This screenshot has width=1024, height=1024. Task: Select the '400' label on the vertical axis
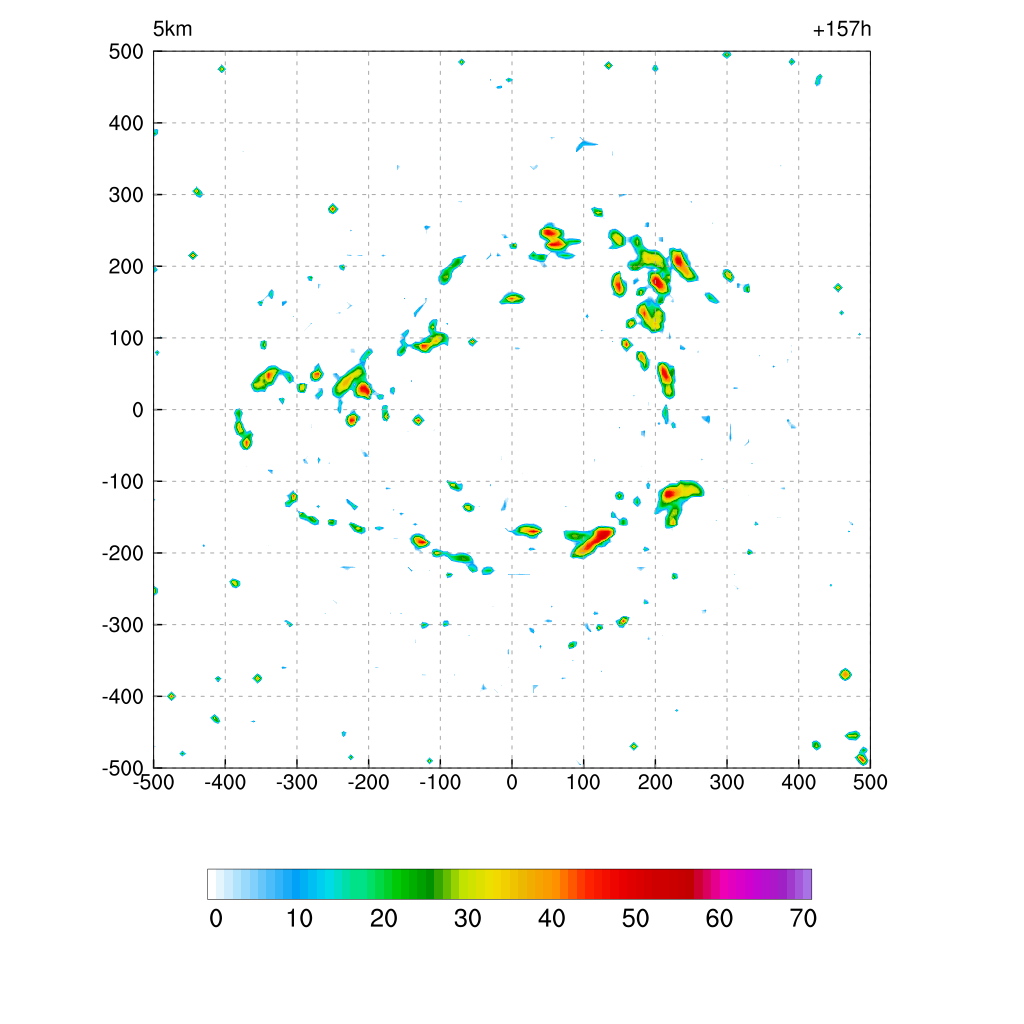coord(126,123)
